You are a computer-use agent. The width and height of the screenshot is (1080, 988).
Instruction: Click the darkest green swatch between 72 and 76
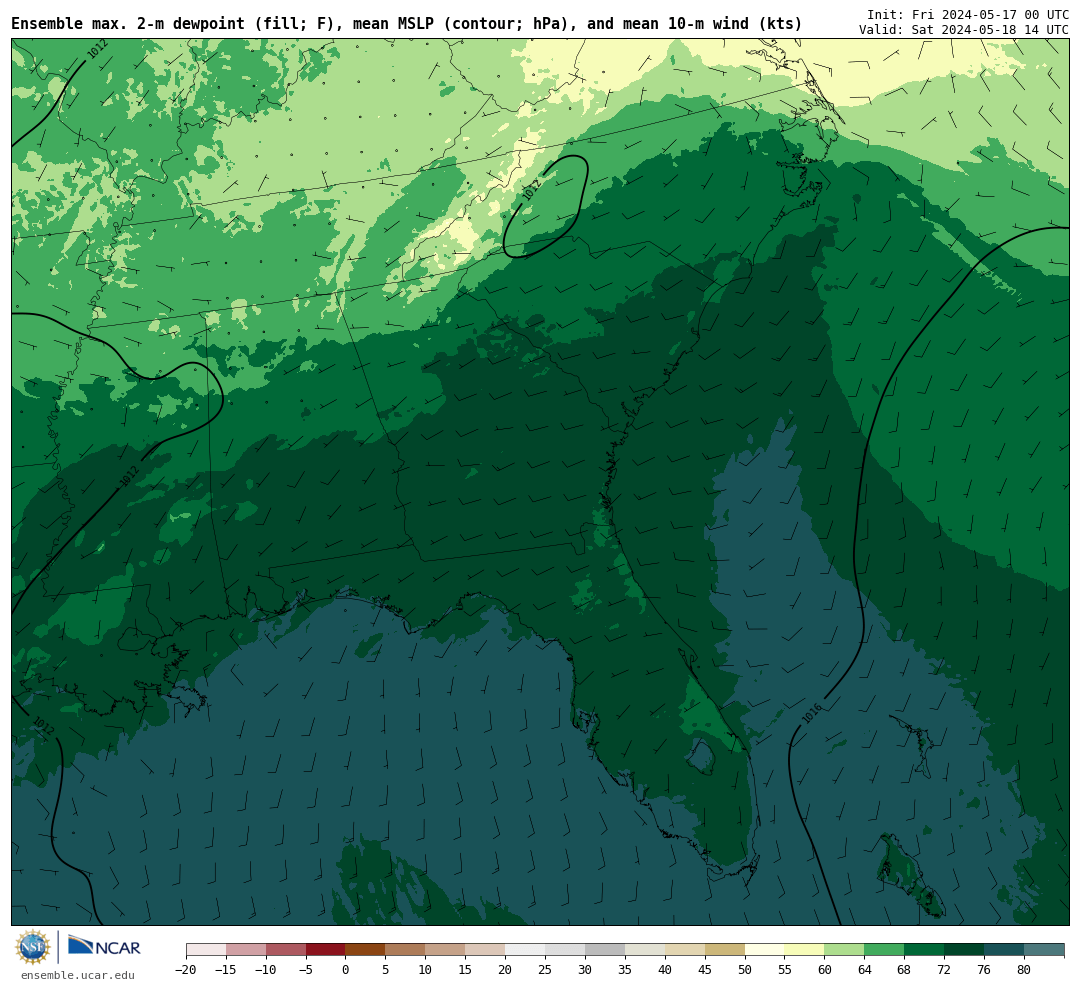click(x=964, y=950)
